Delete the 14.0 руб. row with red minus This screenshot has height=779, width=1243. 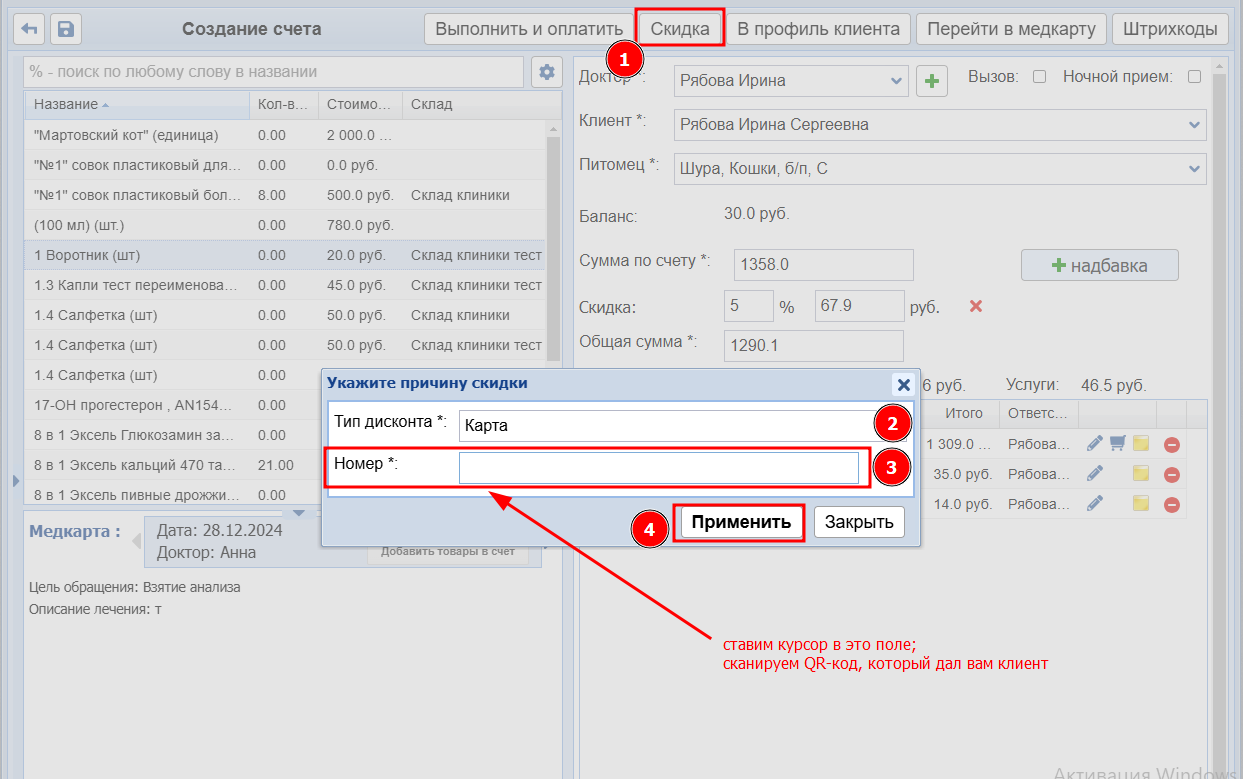tap(1171, 504)
